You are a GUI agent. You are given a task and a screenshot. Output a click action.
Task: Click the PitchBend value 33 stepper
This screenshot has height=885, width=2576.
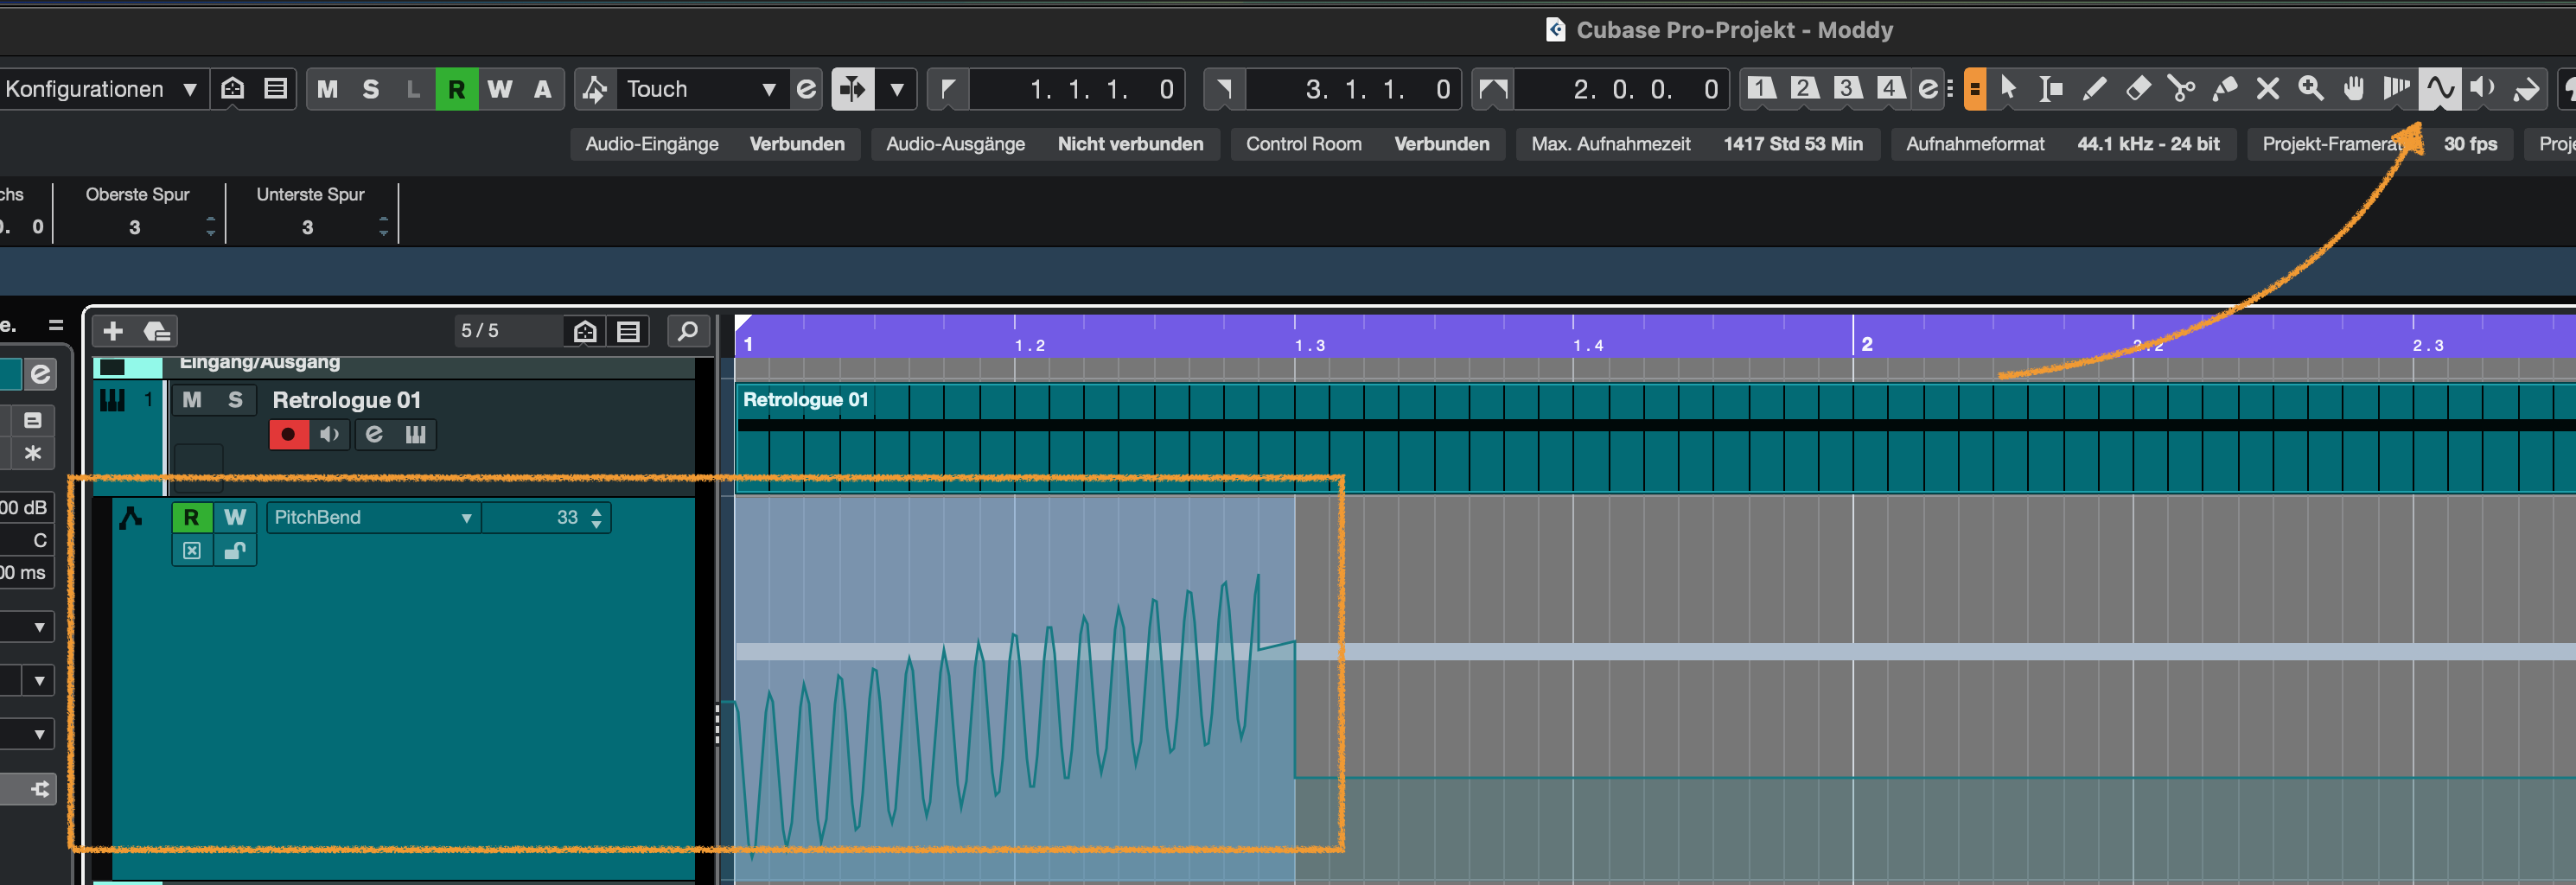[597, 517]
